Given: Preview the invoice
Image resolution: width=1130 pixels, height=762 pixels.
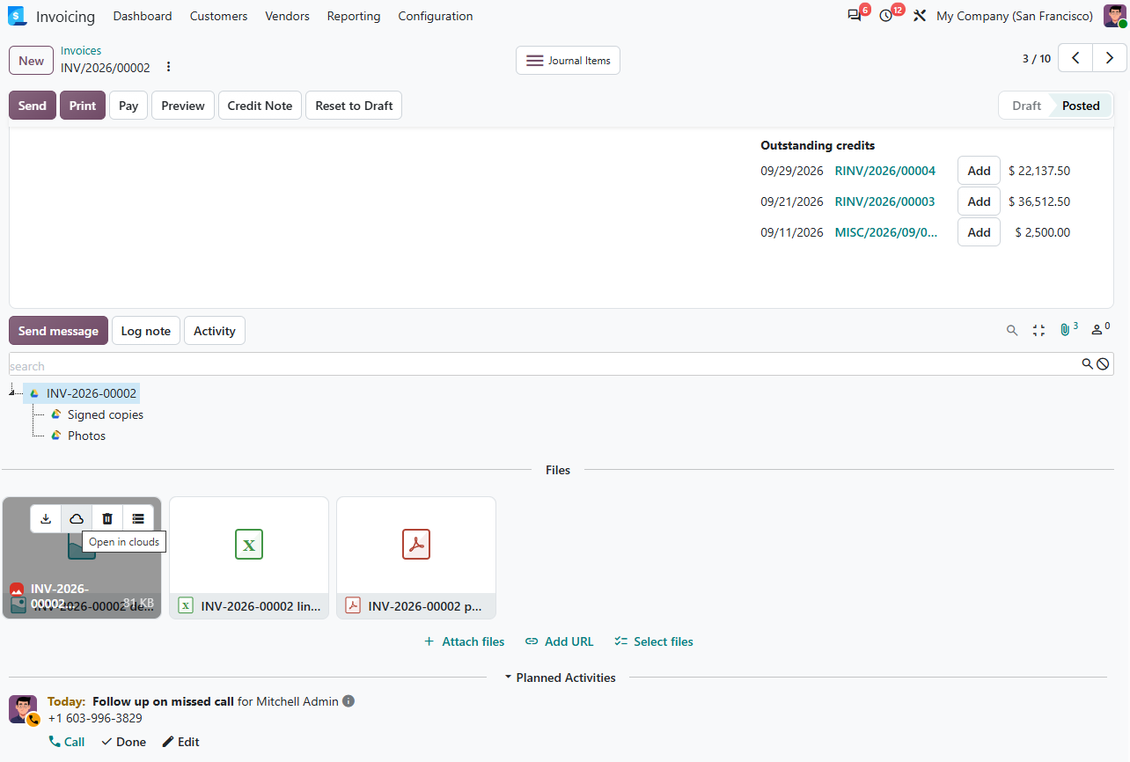Looking at the screenshot, I should (183, 105).
